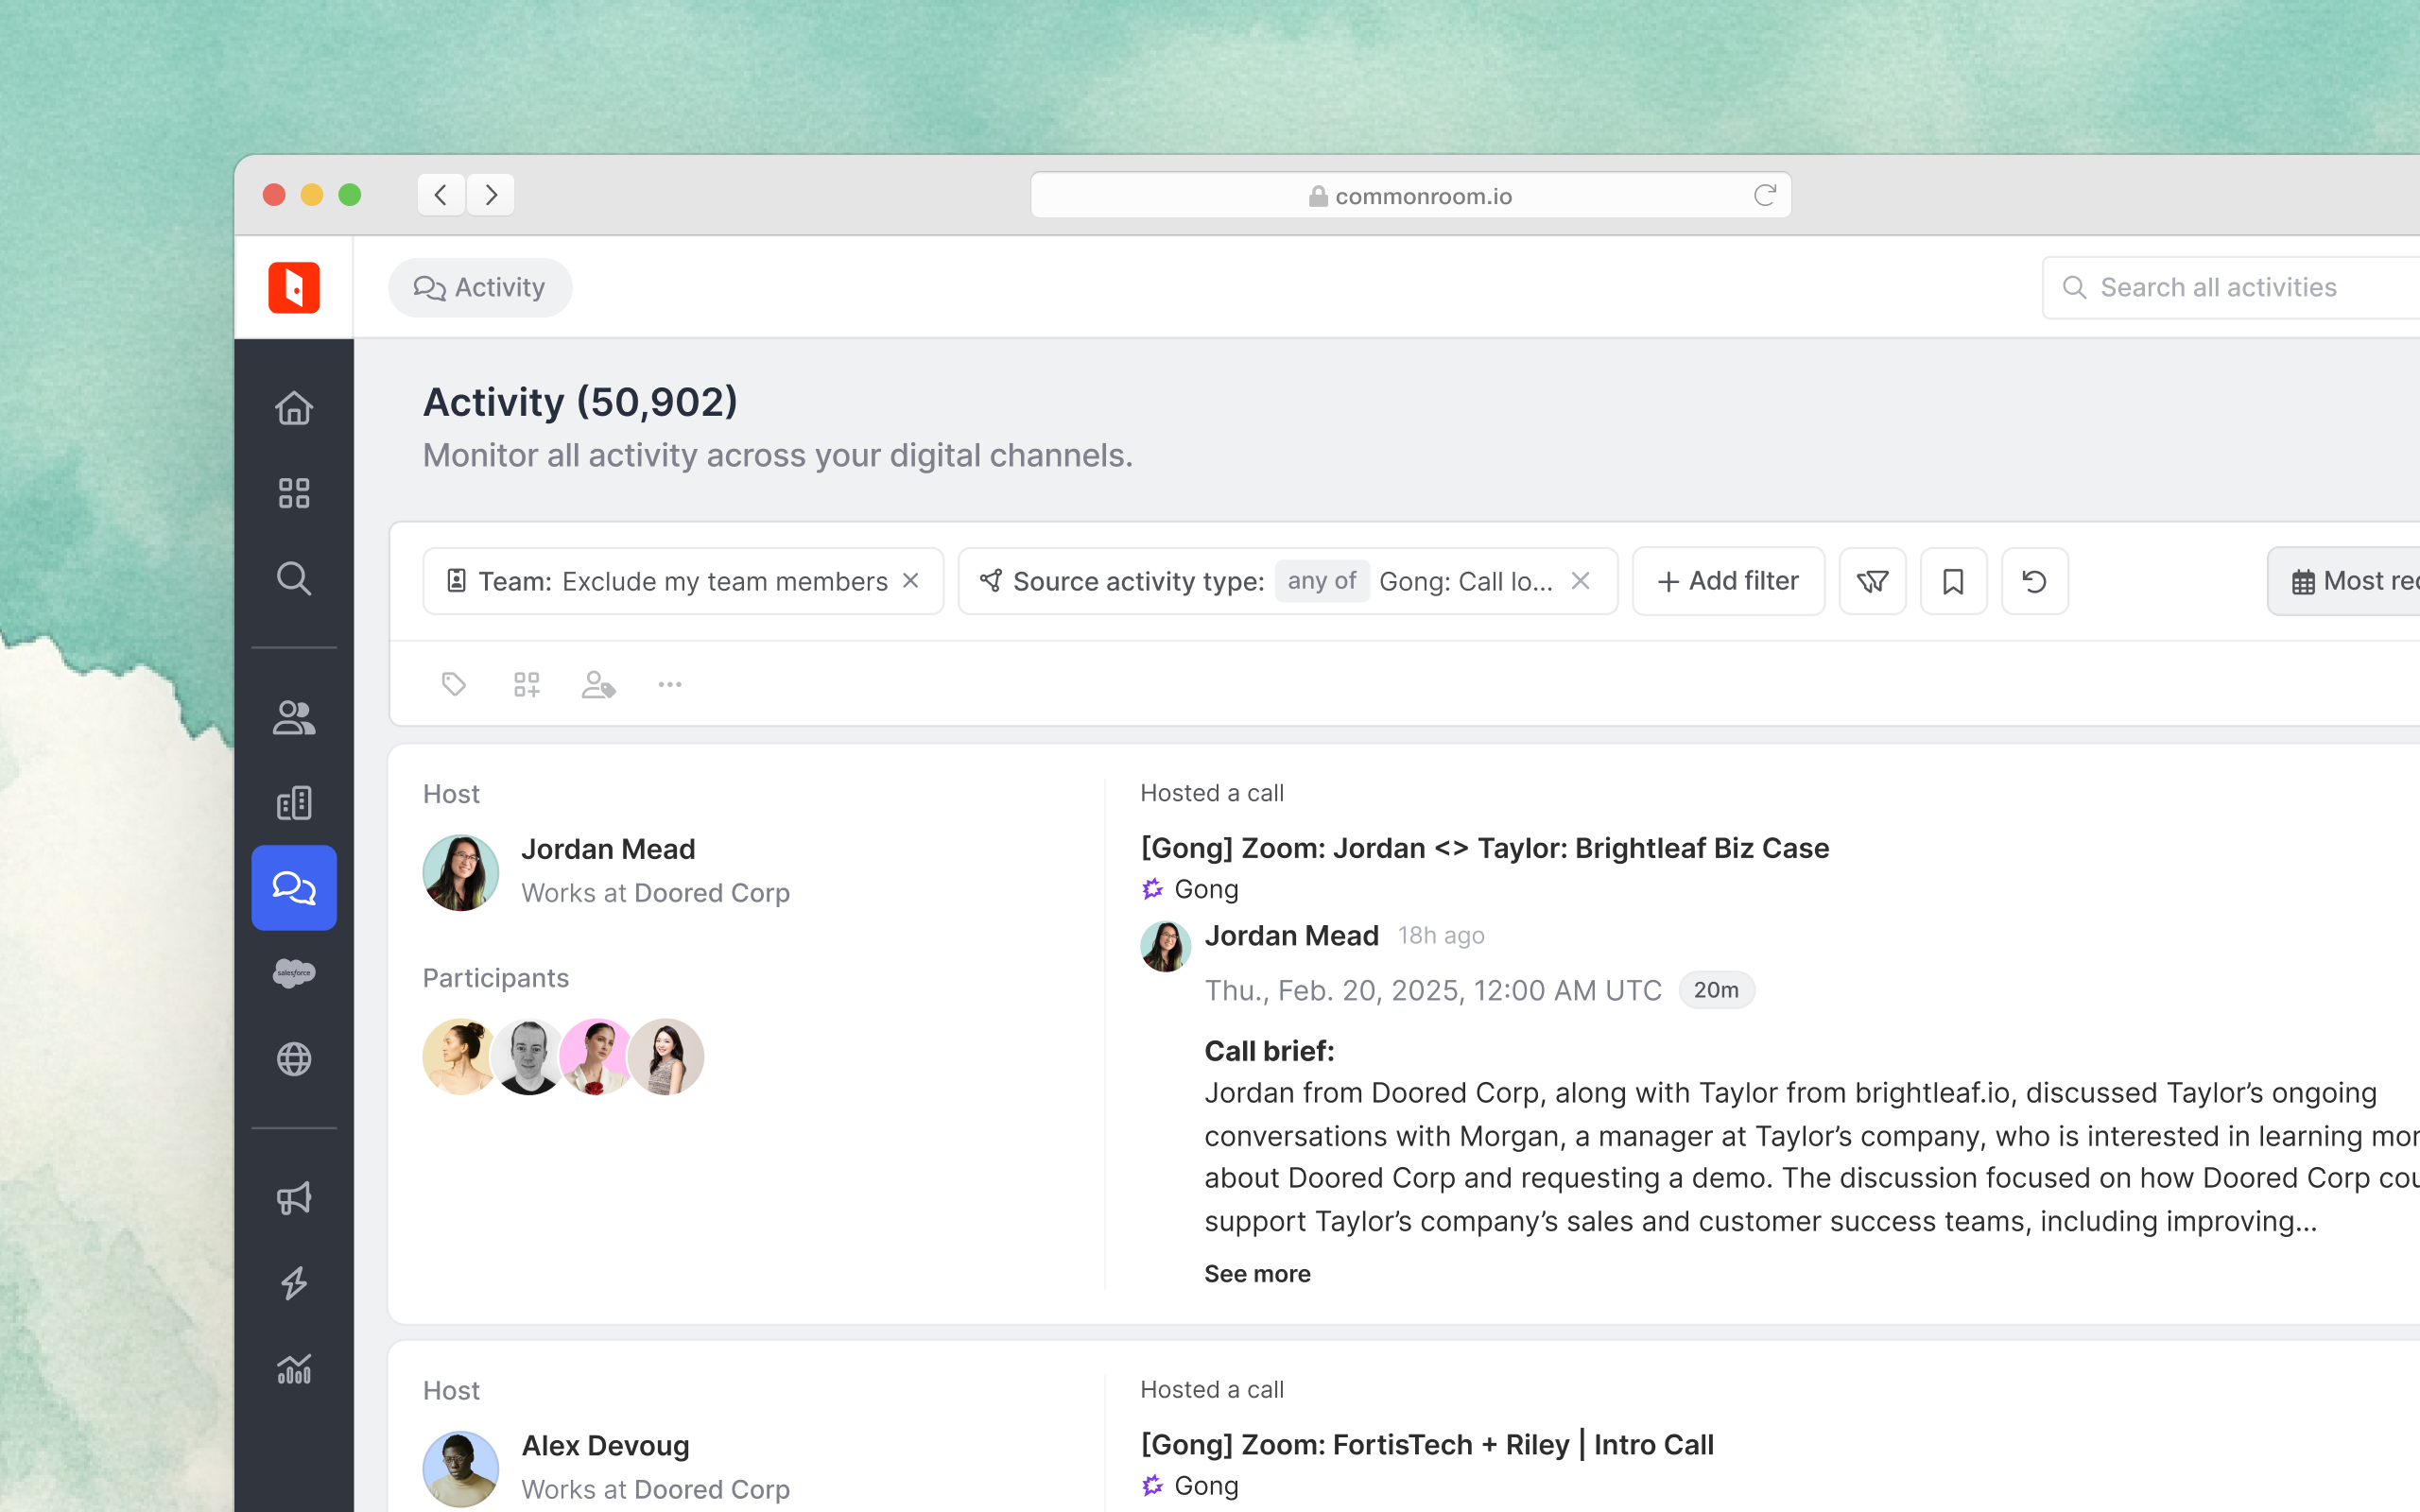The width and height of the screenshot is (2420, 1512).
Task: Click the tag icon in bulk toolbar
Action: coord(454,684)
